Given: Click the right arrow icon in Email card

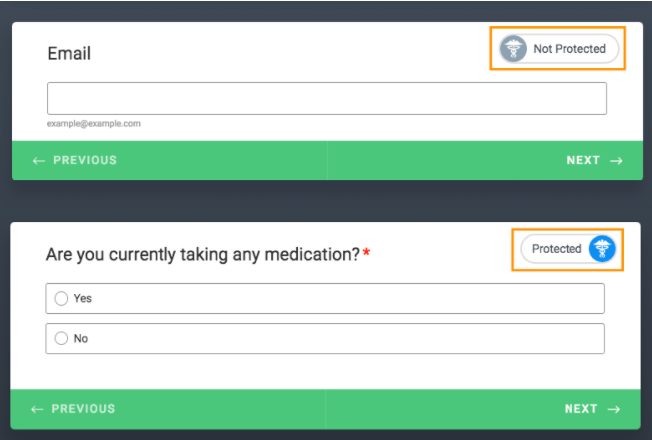Looking at the screenshot, I should tap(616, 160).
